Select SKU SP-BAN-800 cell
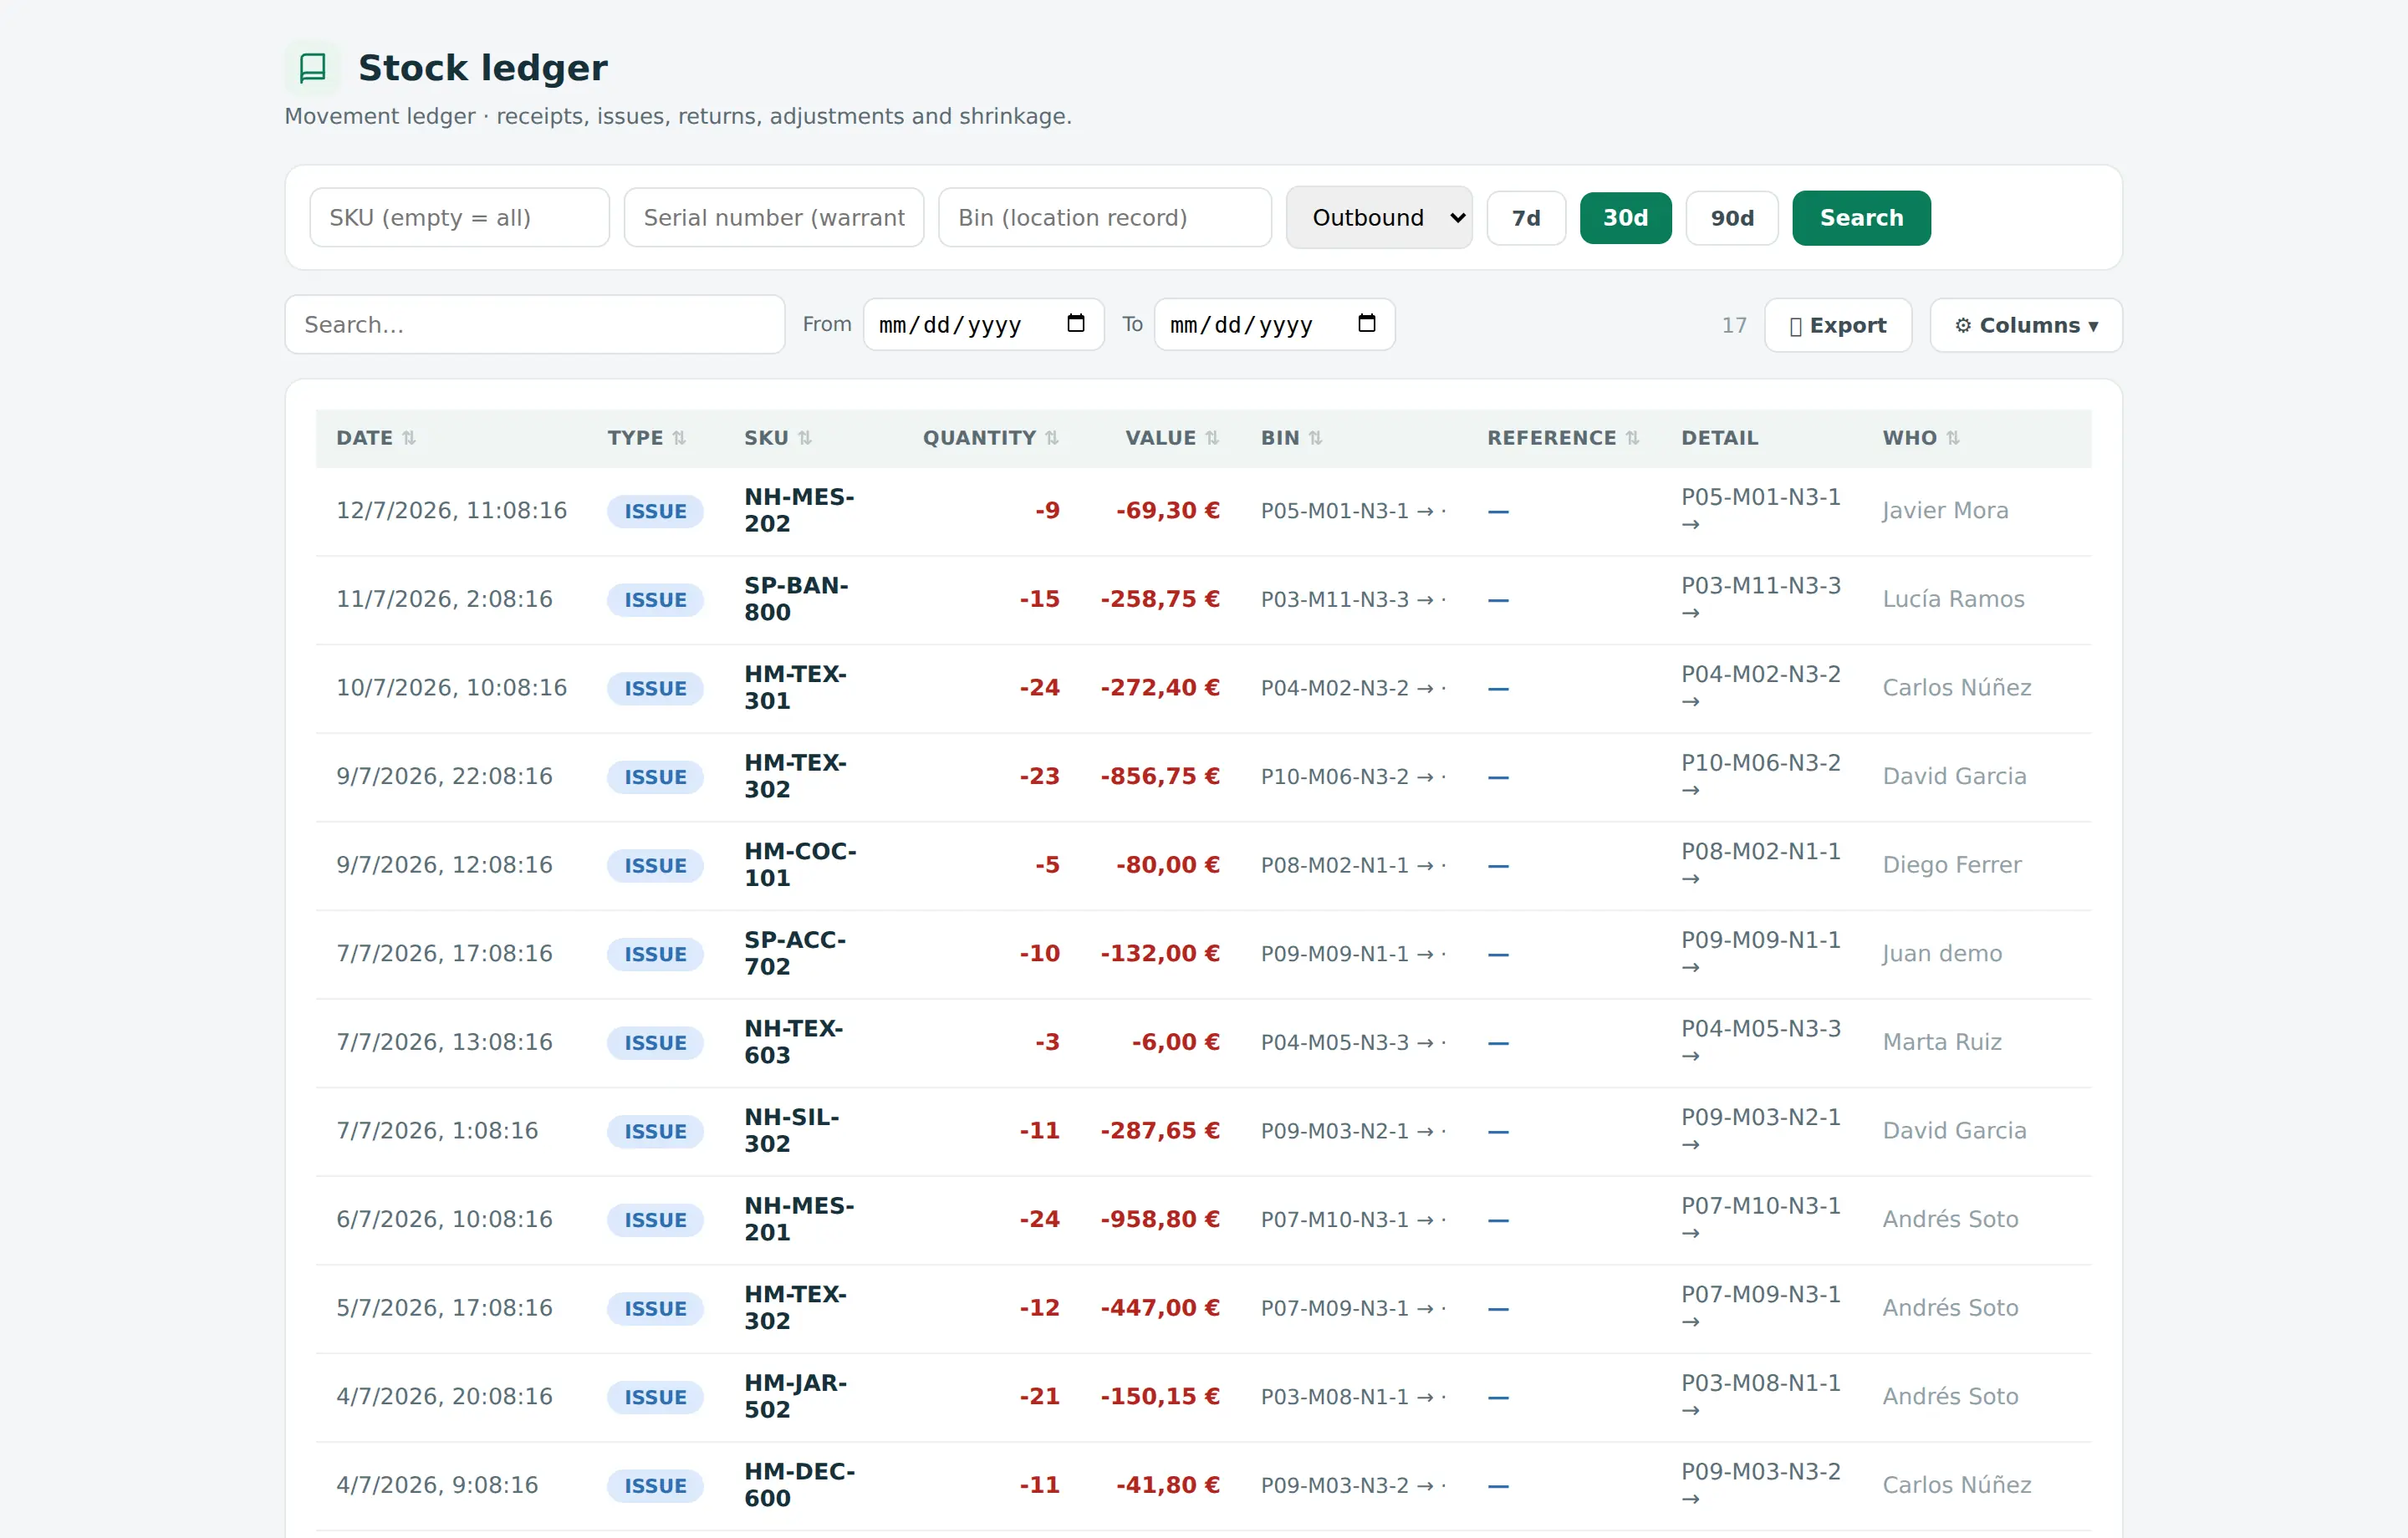2408x1538 pixels. pos(796,599)
